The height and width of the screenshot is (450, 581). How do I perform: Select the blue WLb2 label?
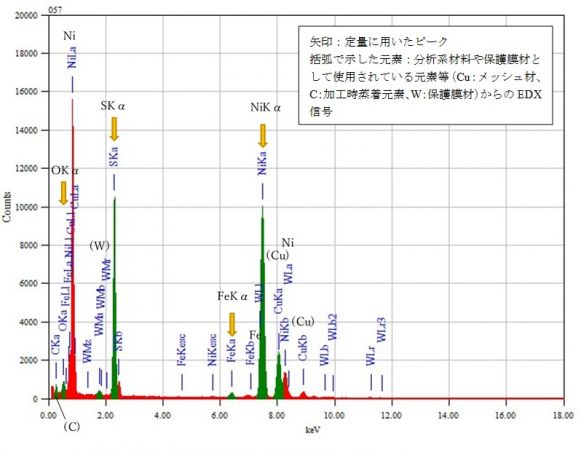coord(333,327)
